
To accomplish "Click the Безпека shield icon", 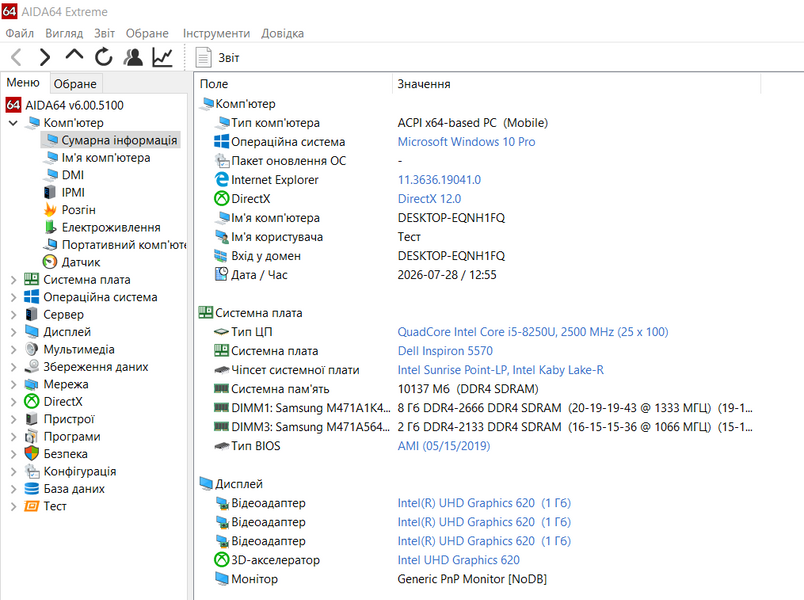I will (32, 454).
